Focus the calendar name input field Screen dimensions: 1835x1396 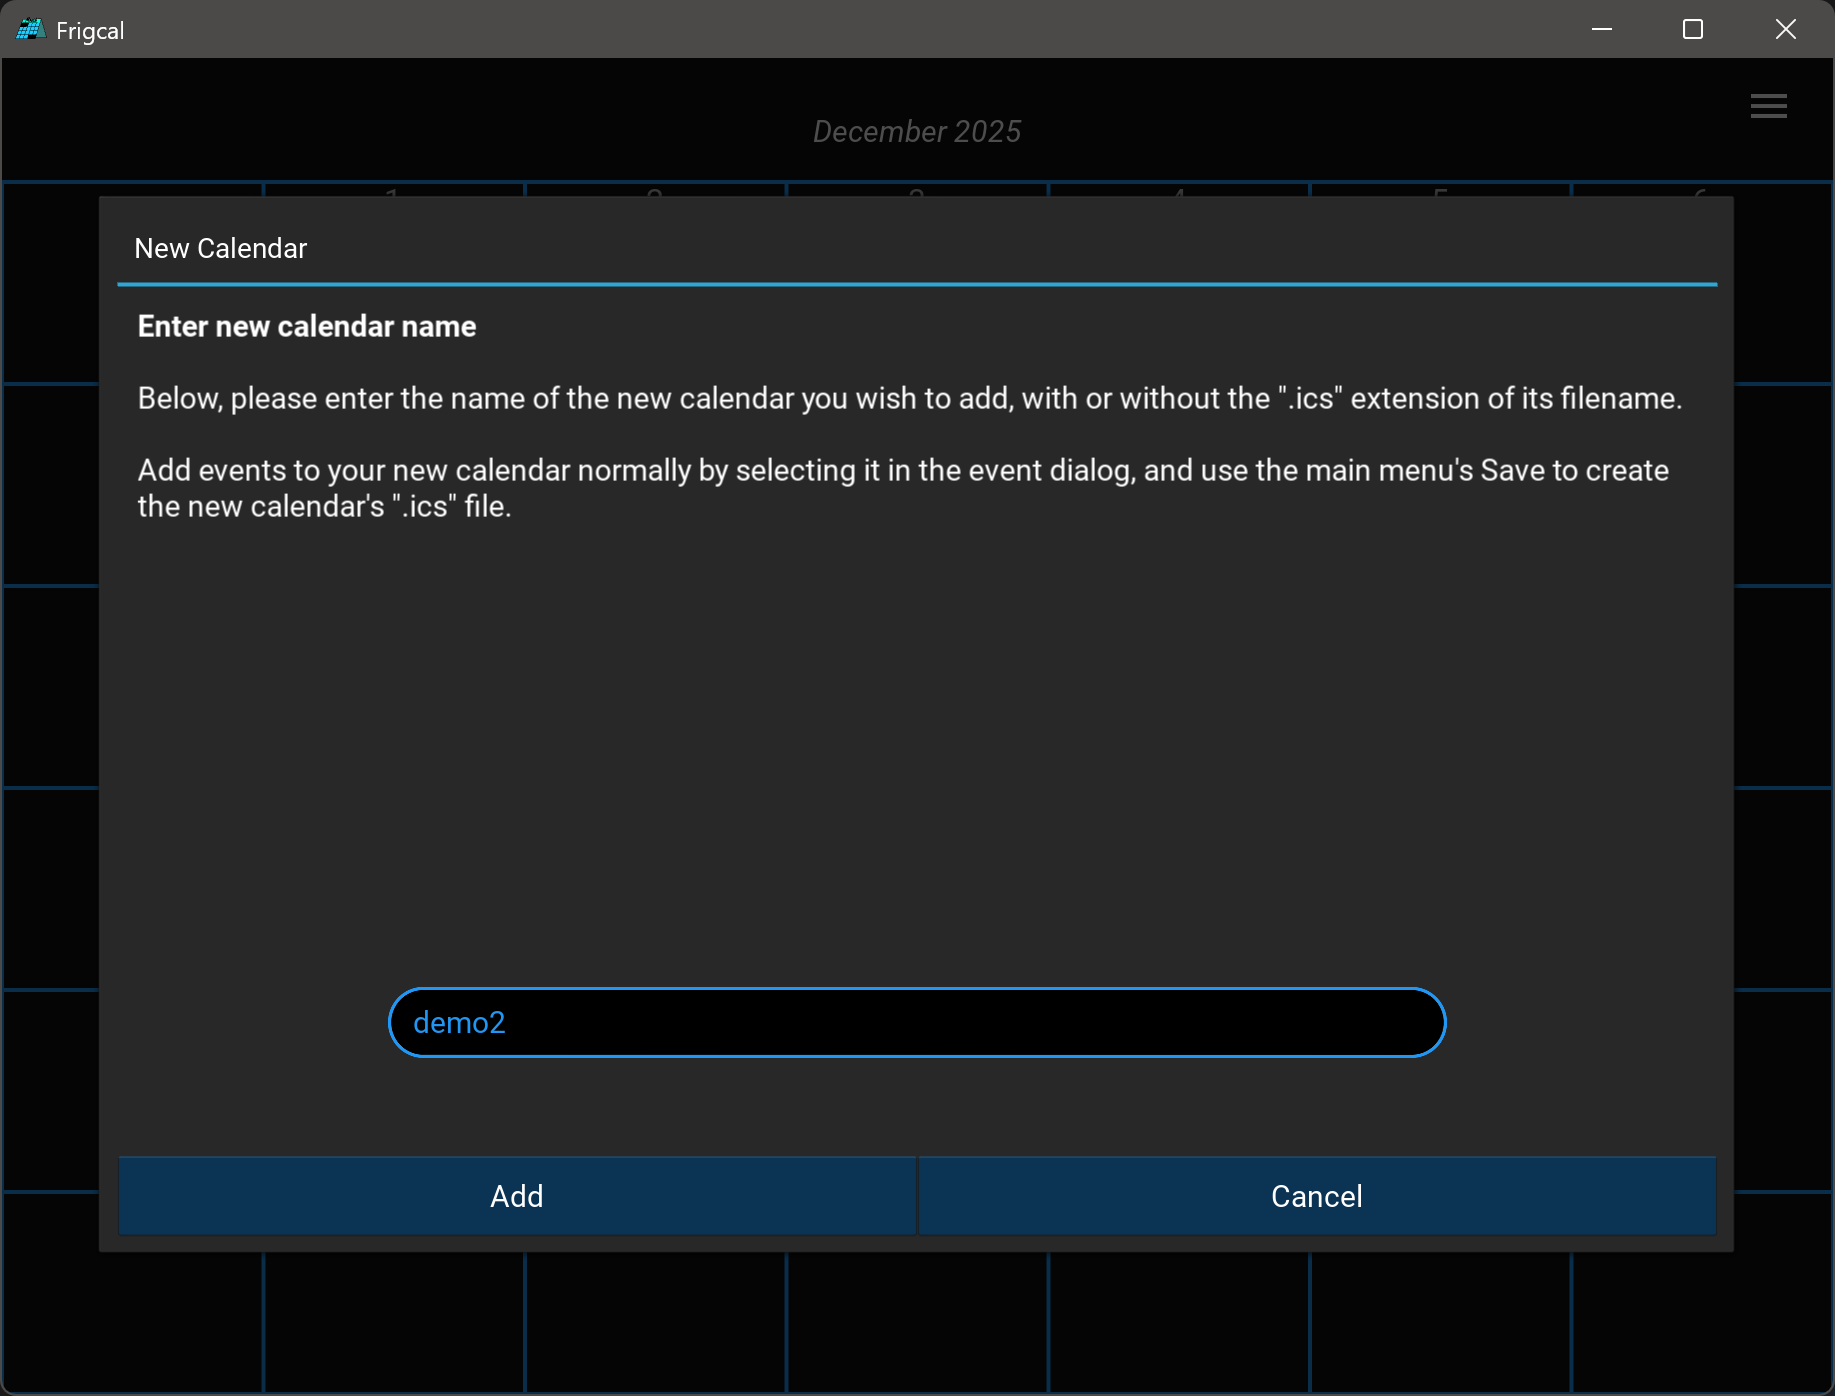[x=916, y=1022]
